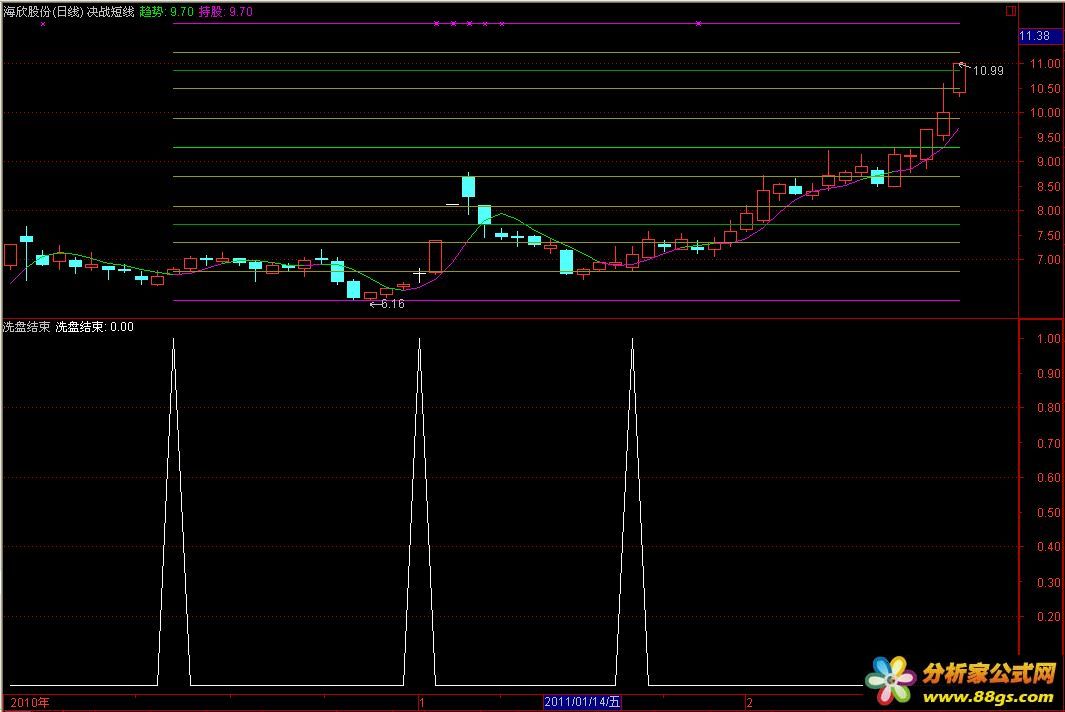Viewport: 1065px width, 712px height.
Task: Click the highlighted date 2011/01/14/五
Action: pos(582,702)
